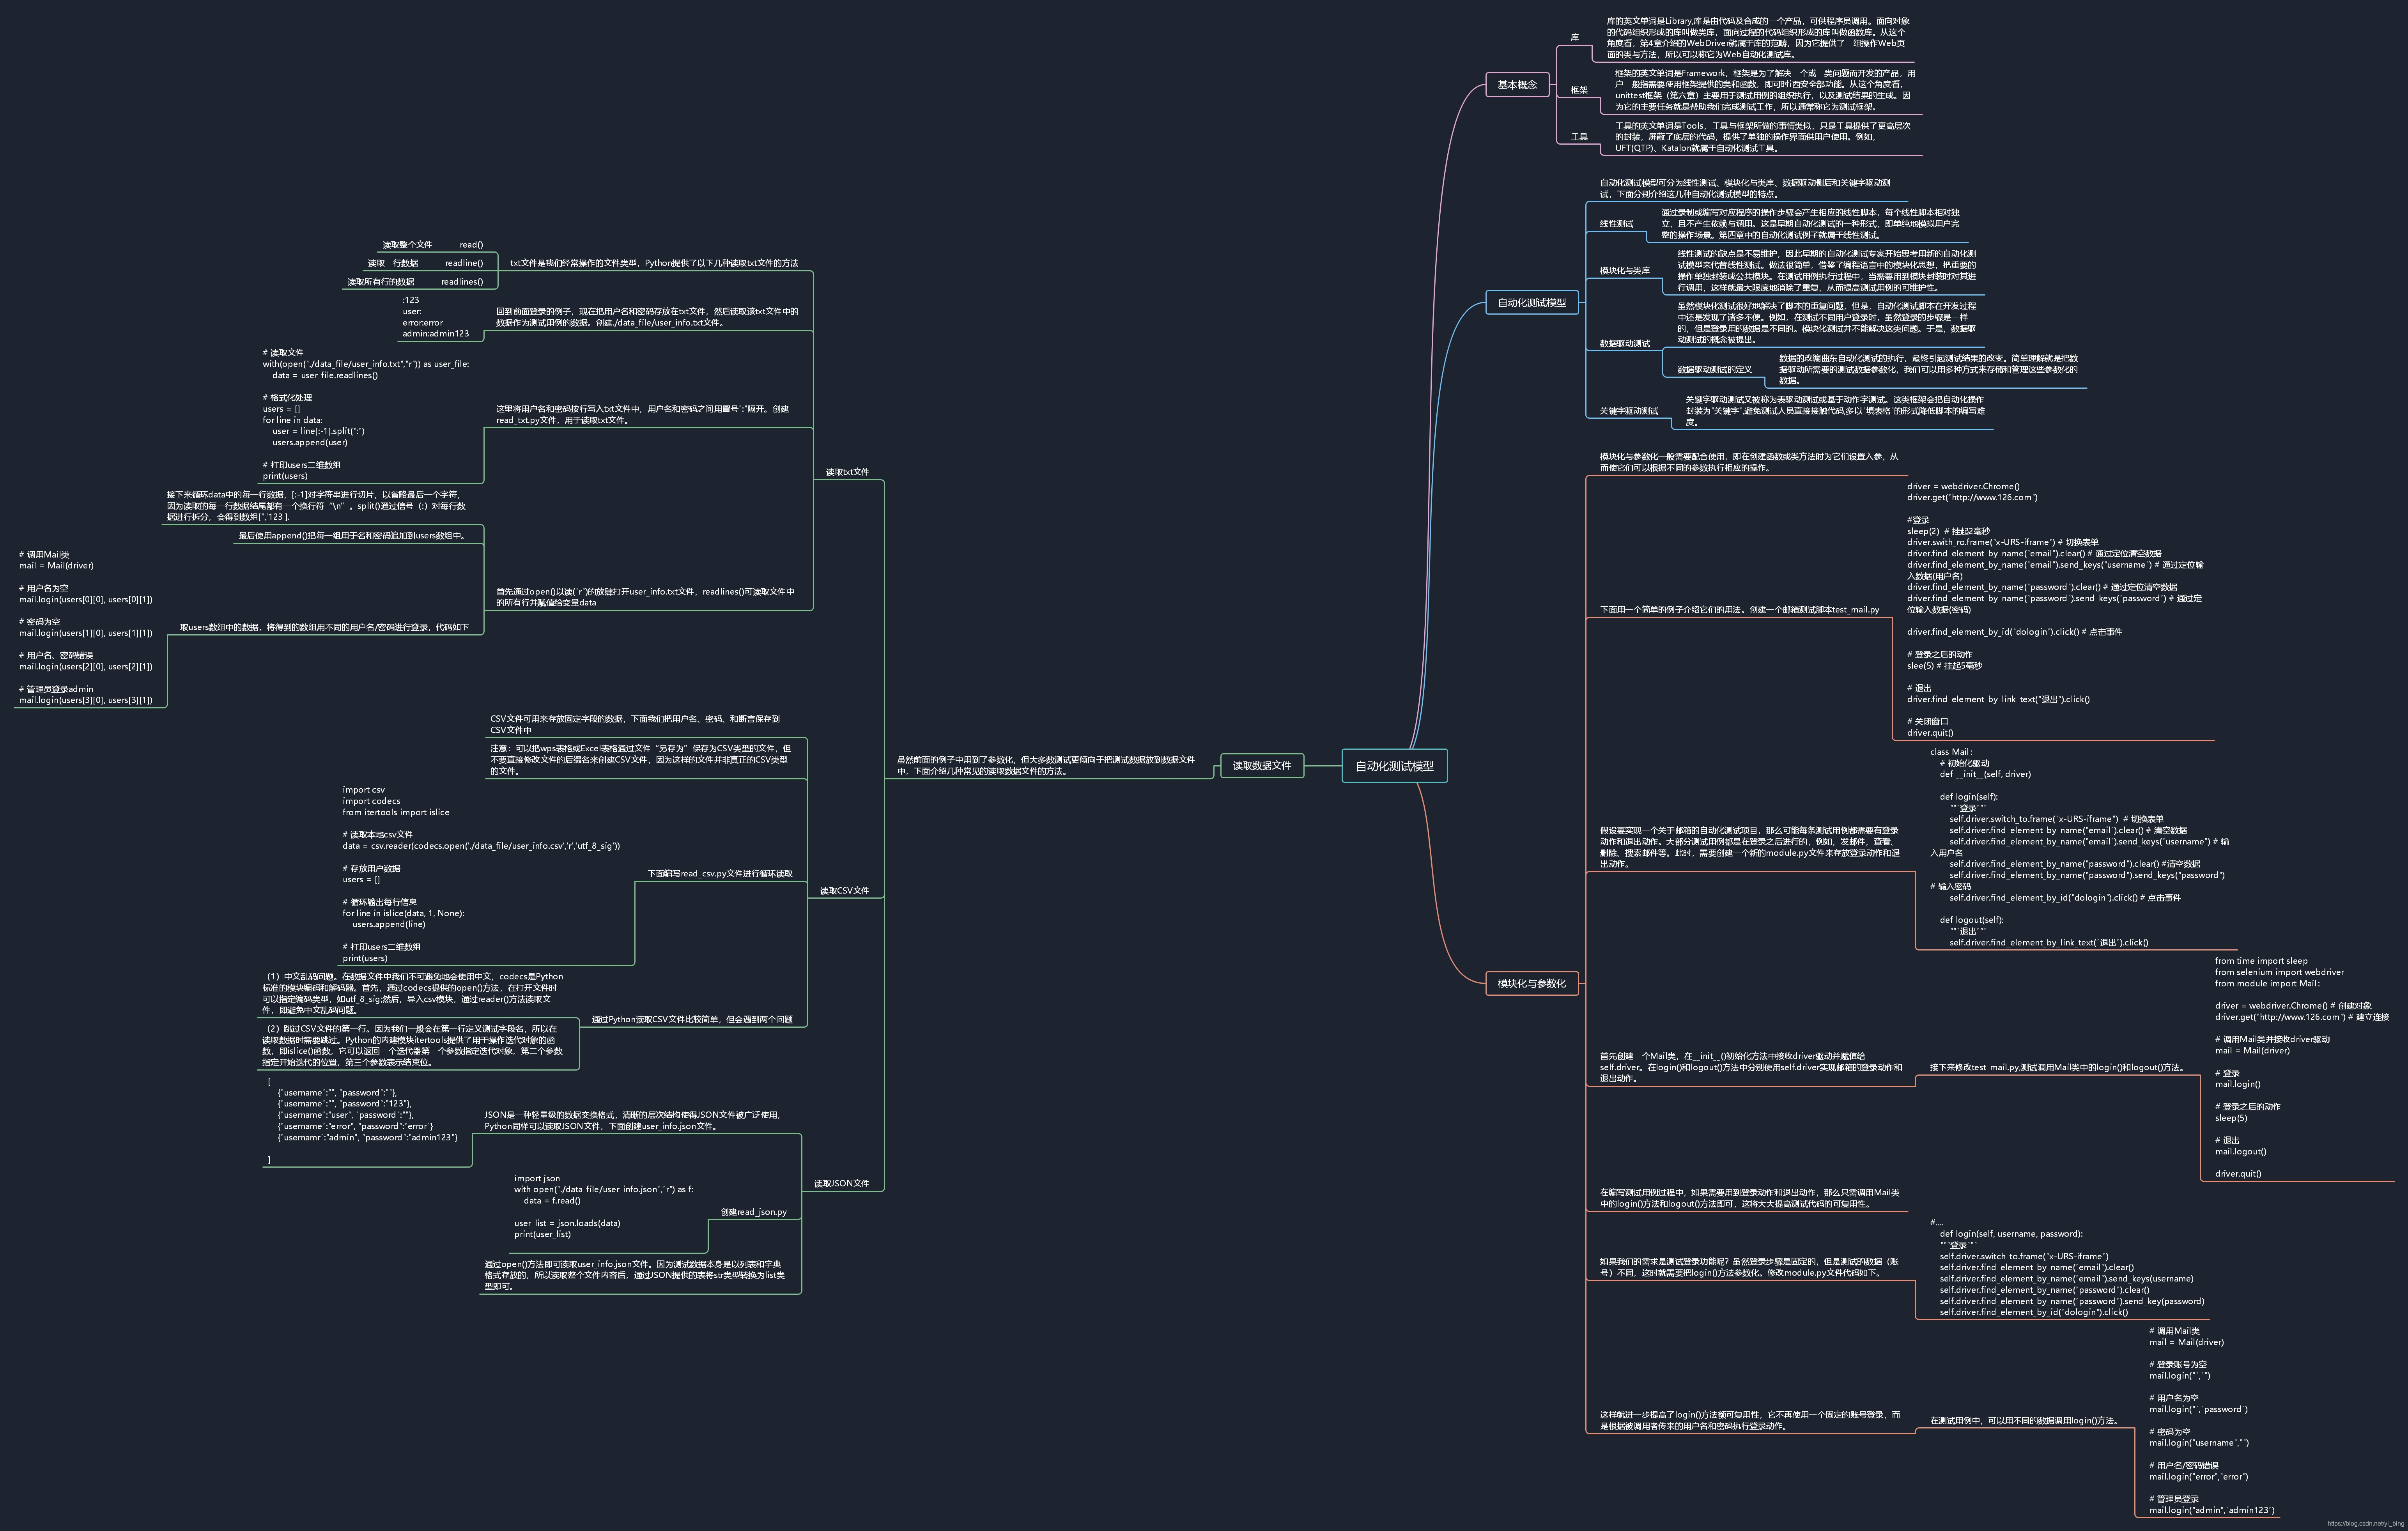
Task: Select the from time import sleep code block
Action: click(x=2301, y=1068)
